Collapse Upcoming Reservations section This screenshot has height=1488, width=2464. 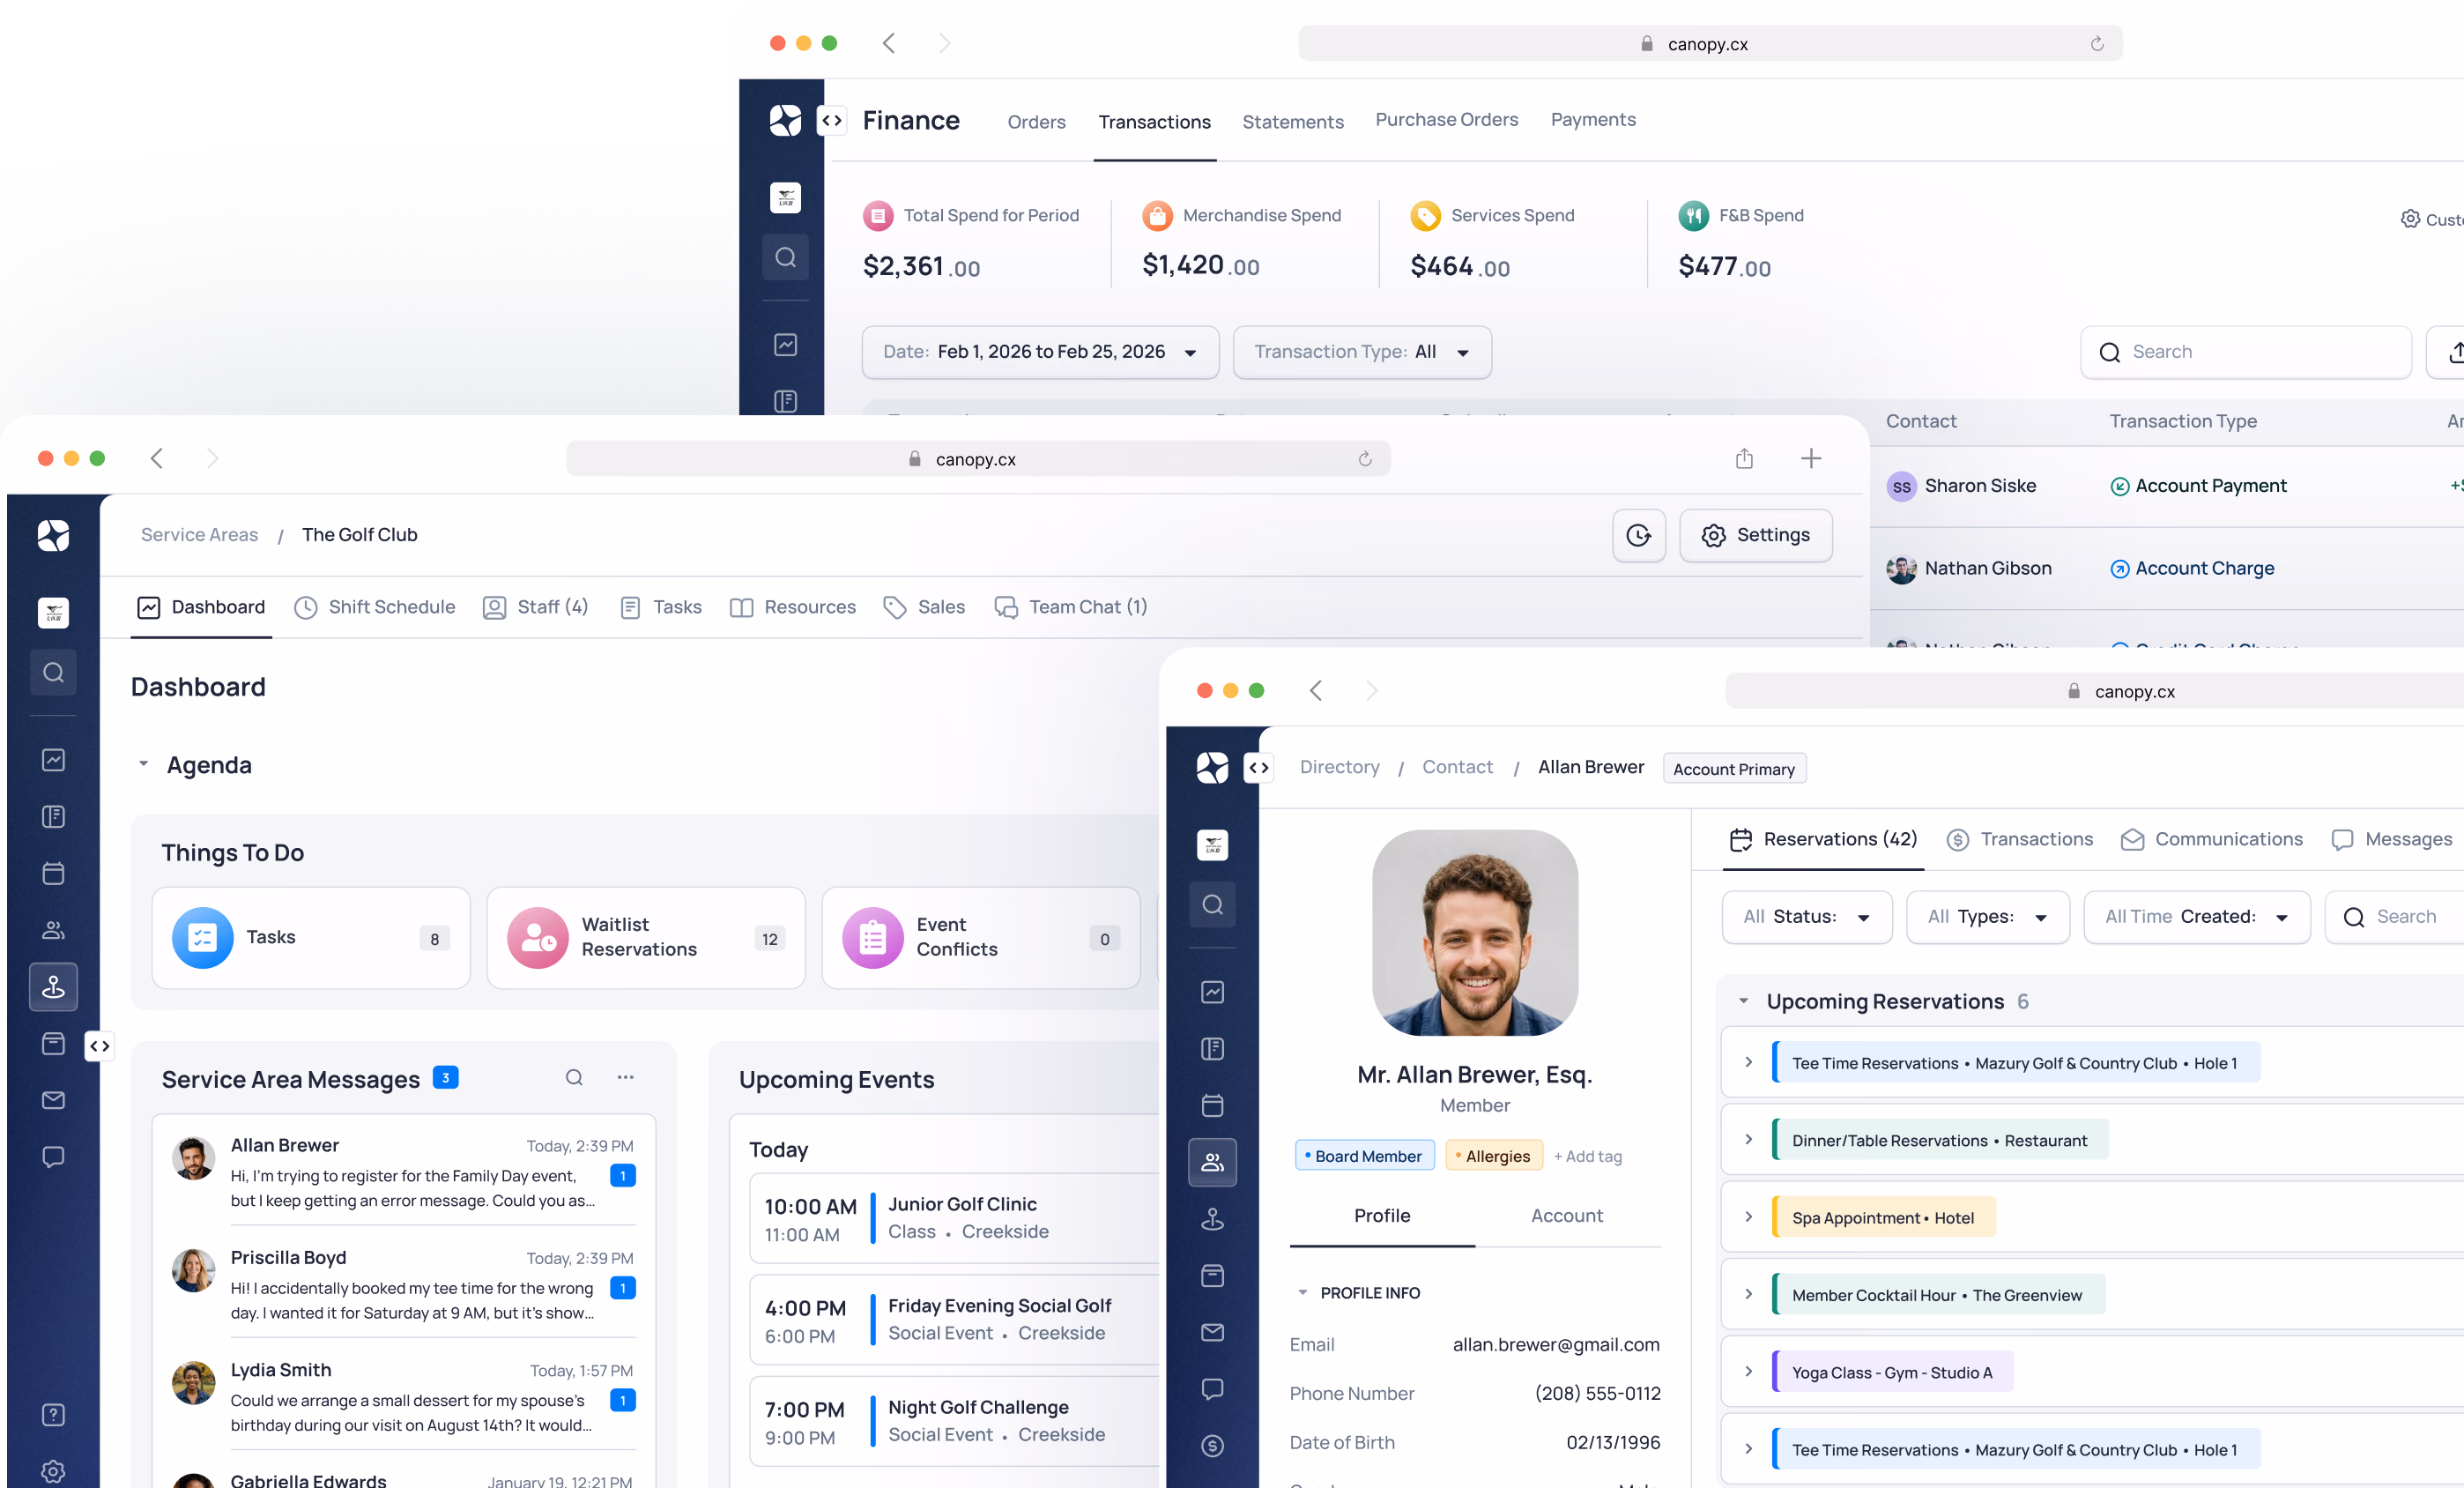coord(1743,1001)
